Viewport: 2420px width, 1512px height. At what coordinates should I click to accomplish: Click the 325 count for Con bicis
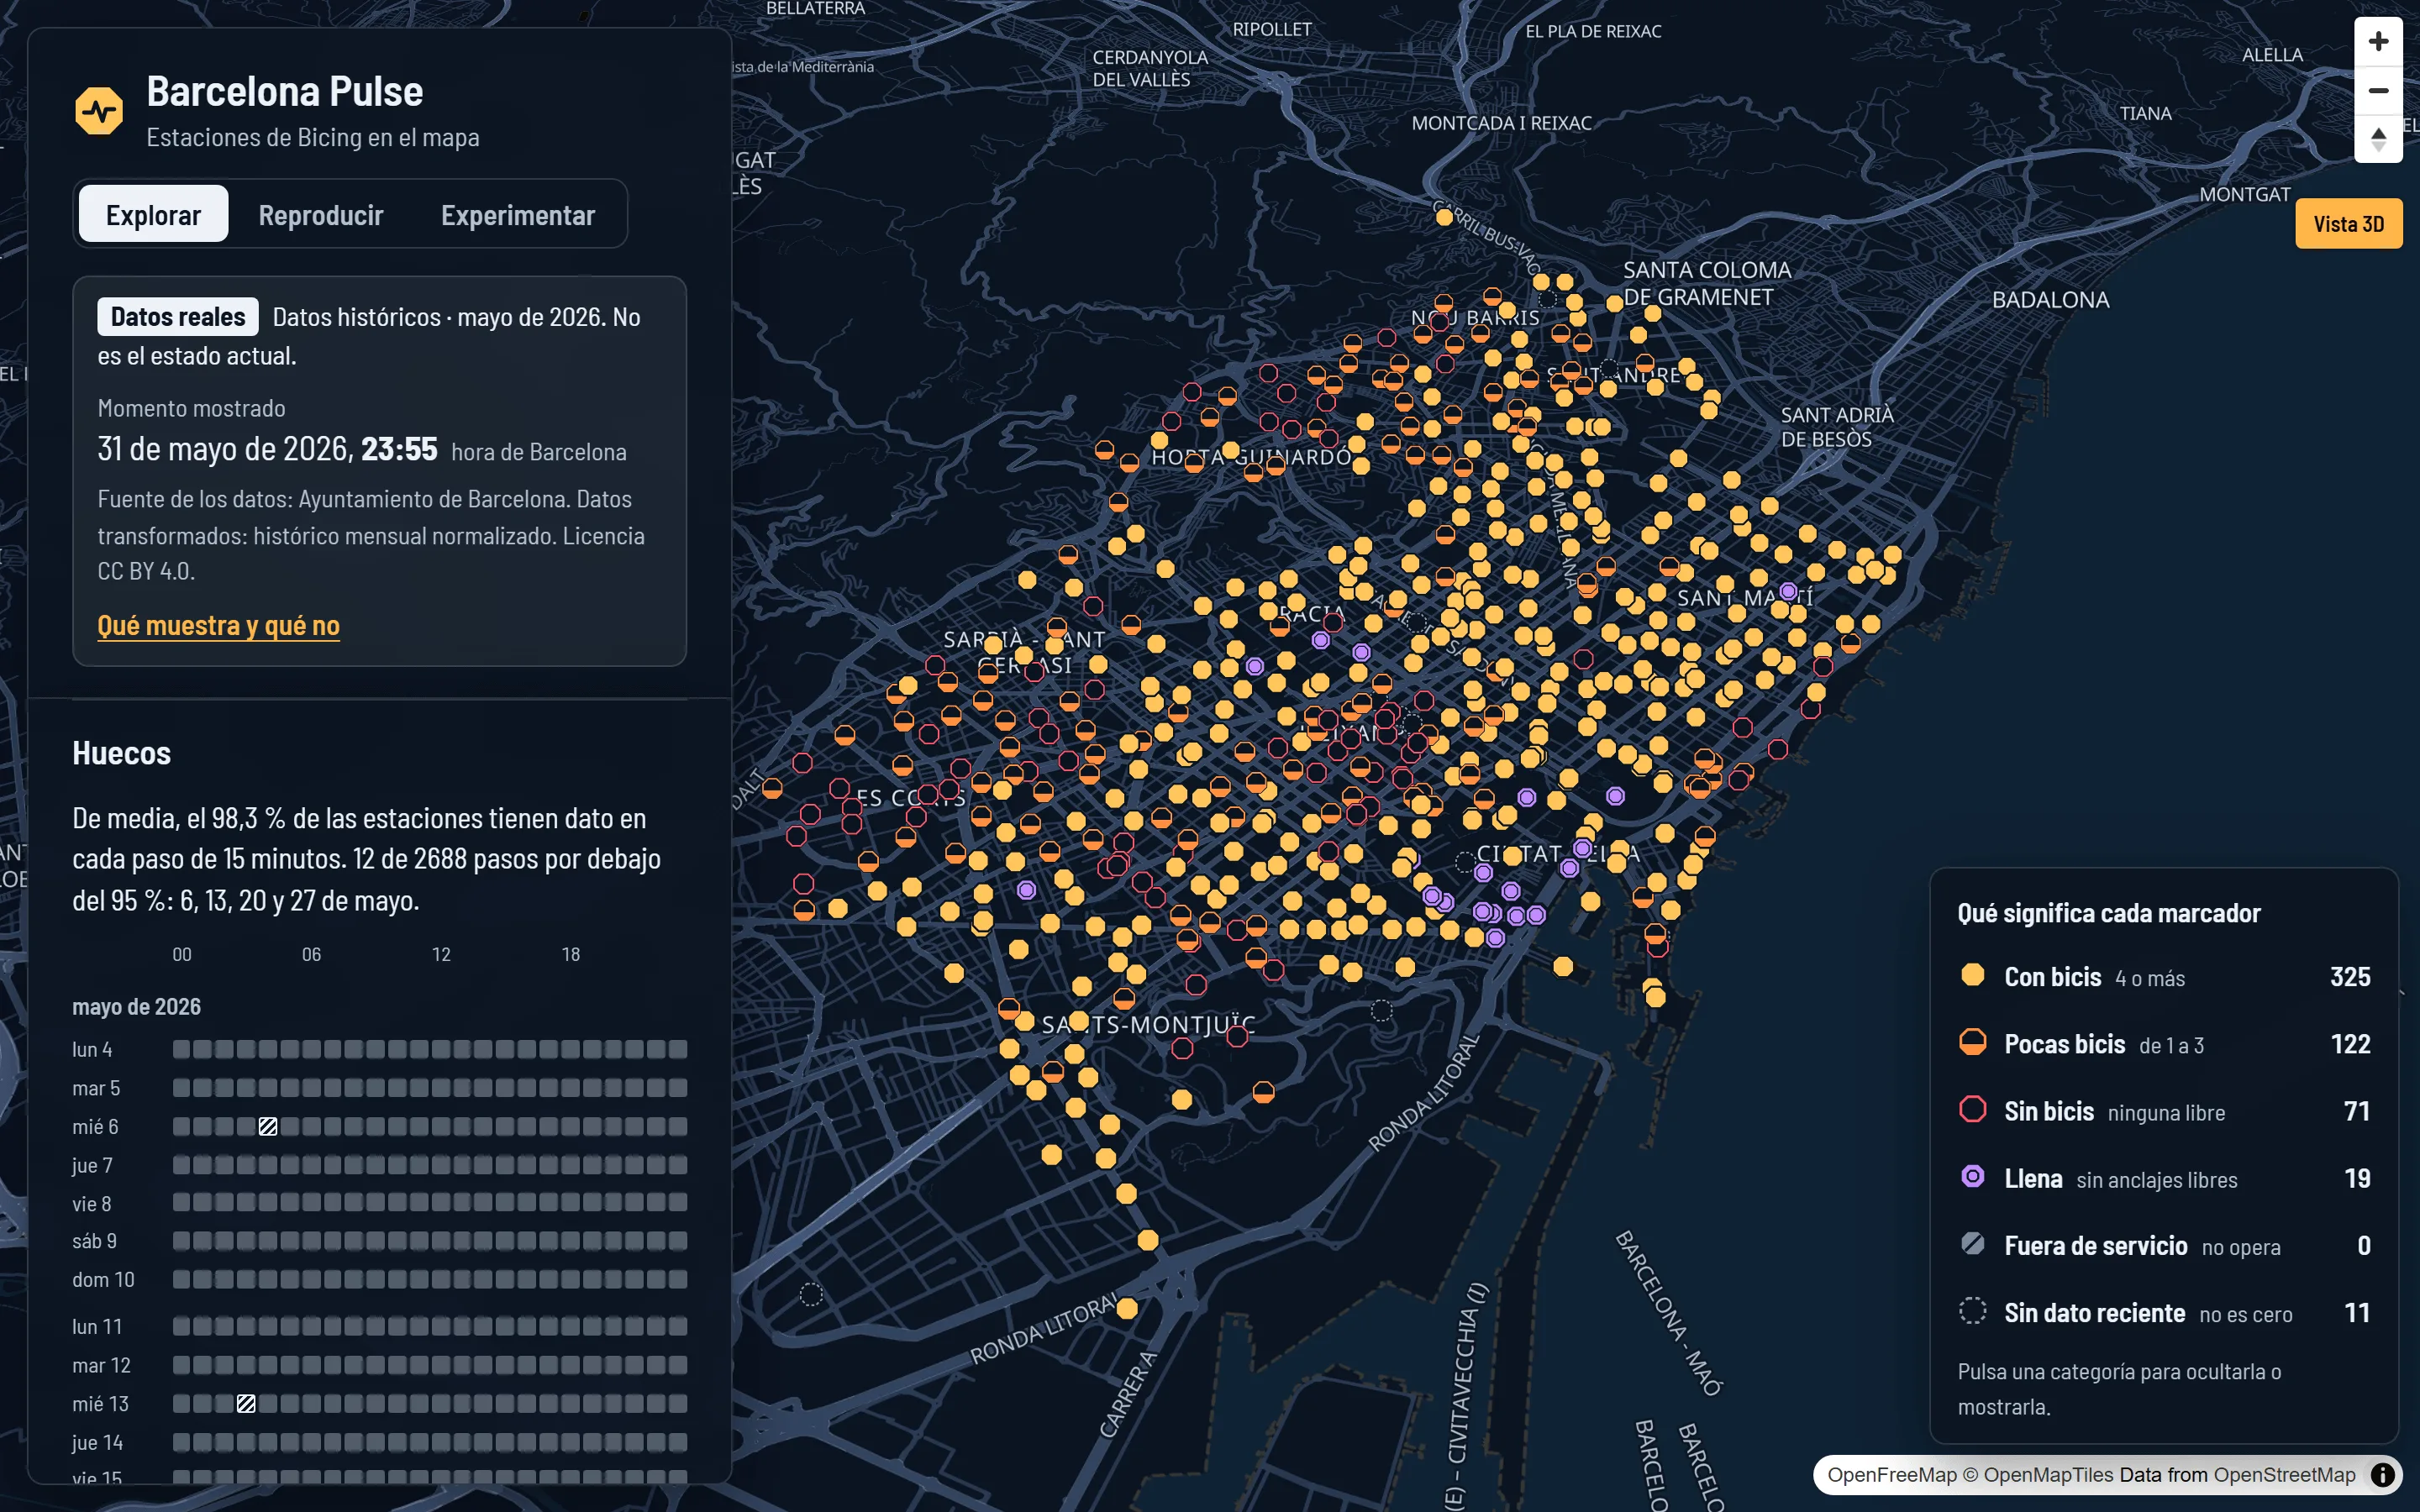coord(2350,977)
